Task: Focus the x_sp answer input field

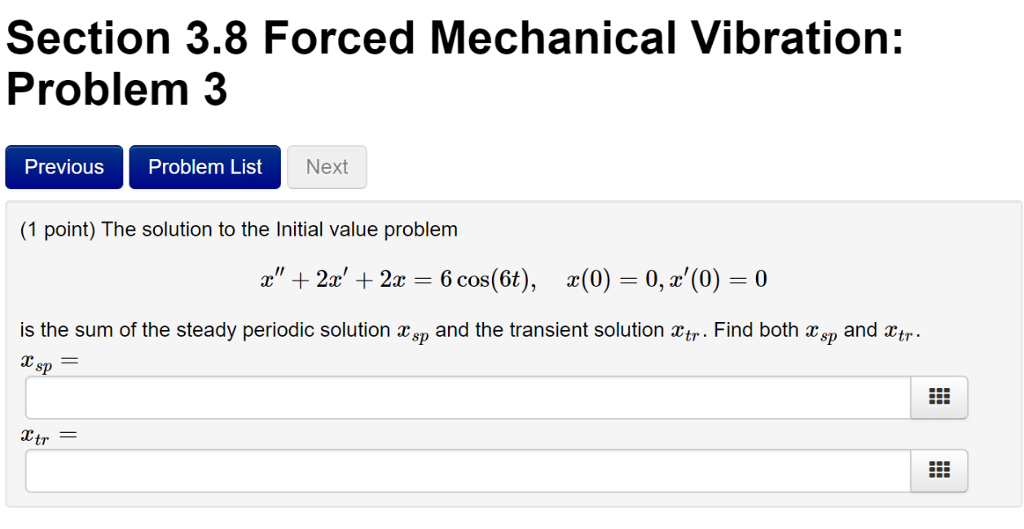Action: click(468, 397)
